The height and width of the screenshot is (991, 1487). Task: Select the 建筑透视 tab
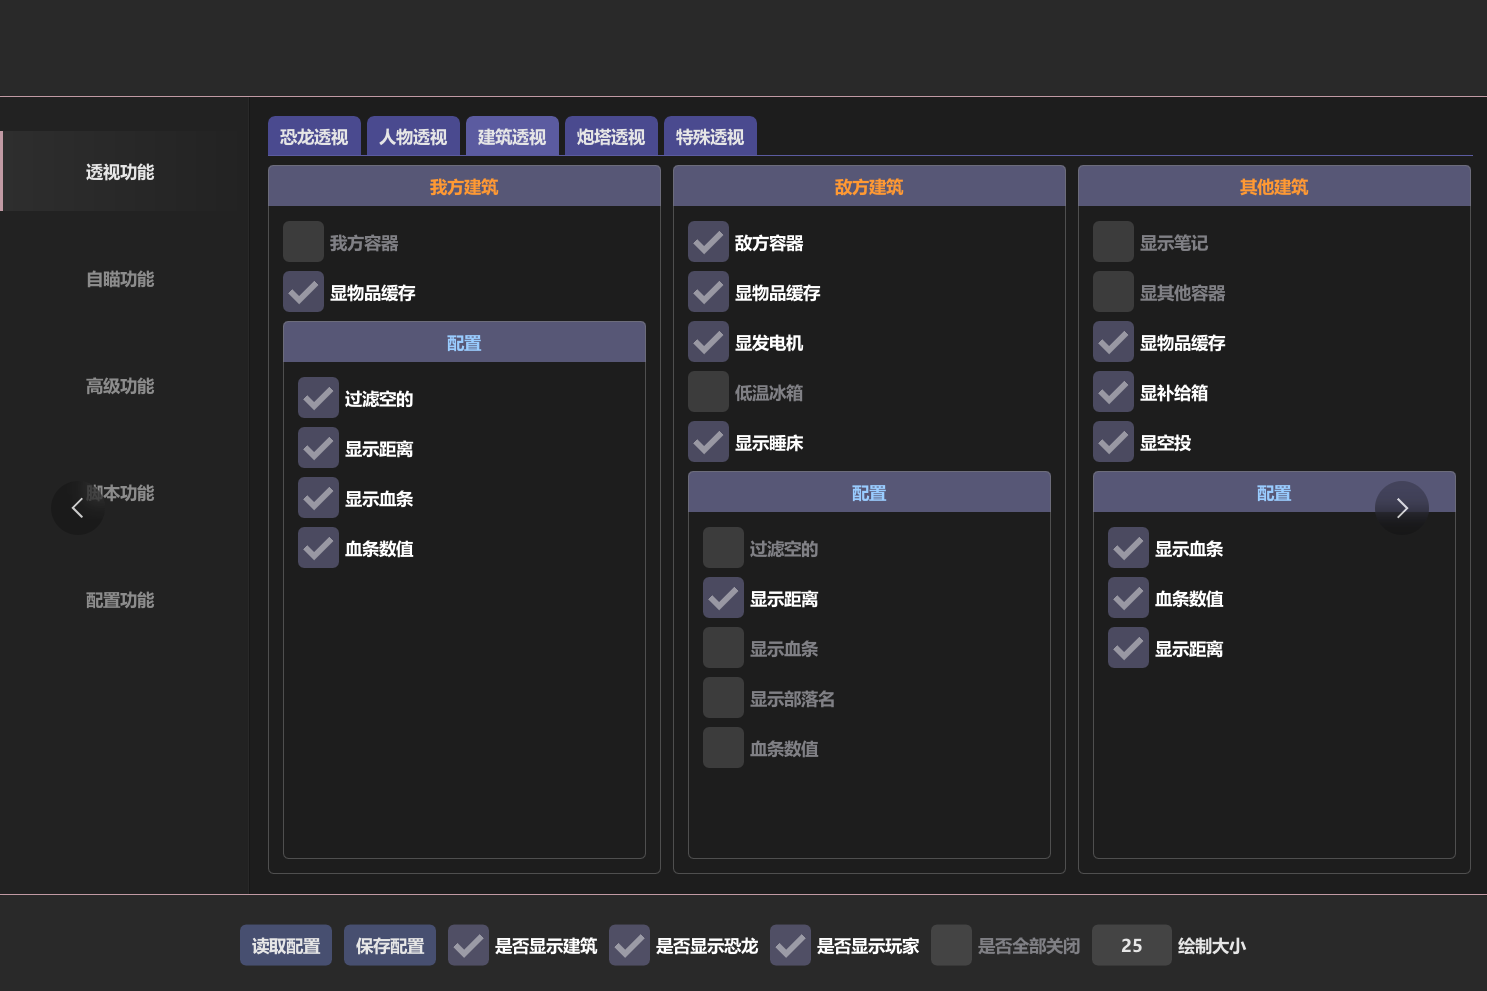[x=512, y=137]
